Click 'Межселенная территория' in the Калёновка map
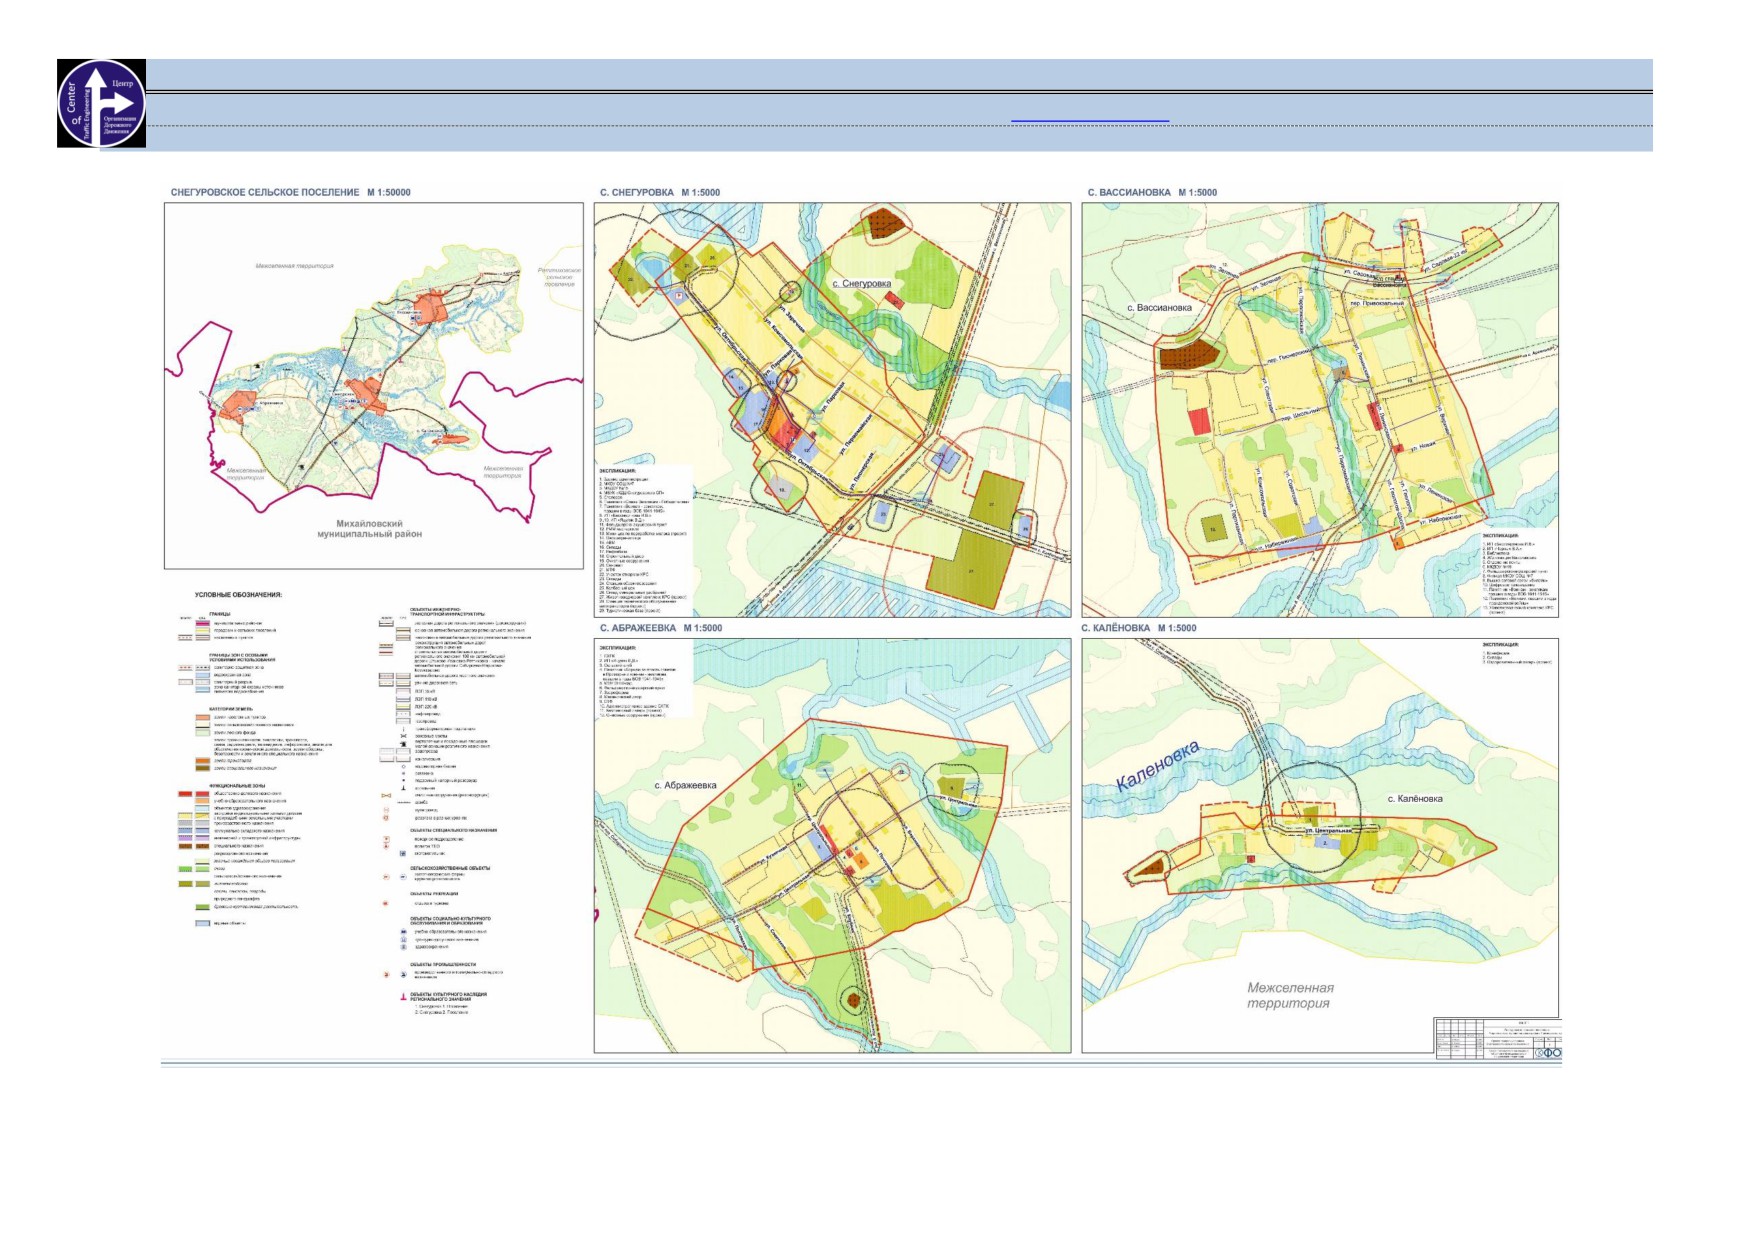The image size is (1752, 1239). click(1290, 995)
